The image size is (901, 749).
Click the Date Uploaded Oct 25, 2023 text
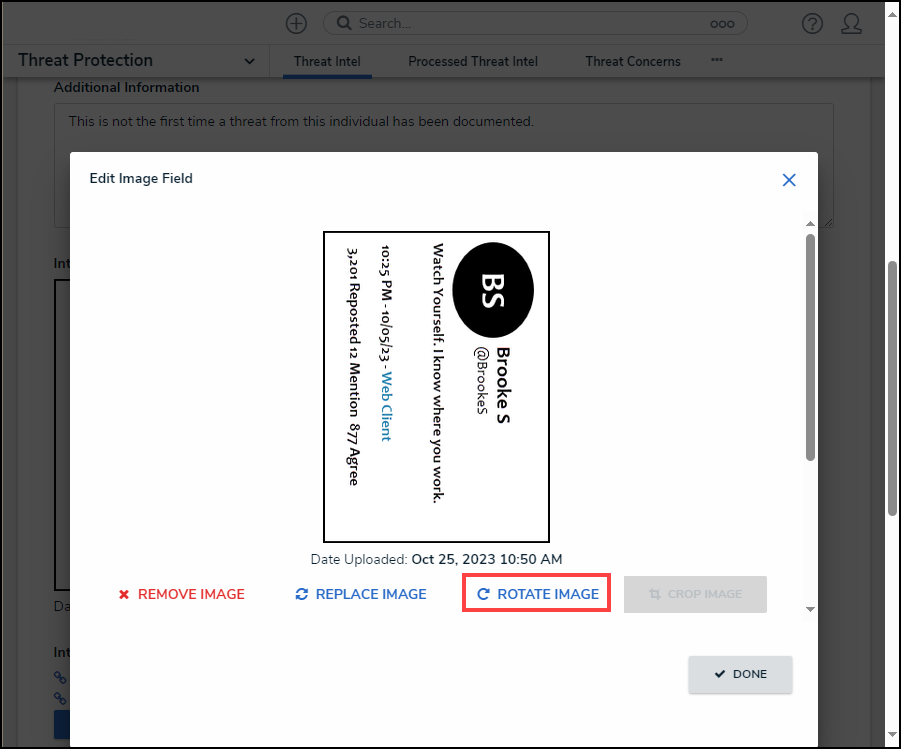click(x=436, y=559)
